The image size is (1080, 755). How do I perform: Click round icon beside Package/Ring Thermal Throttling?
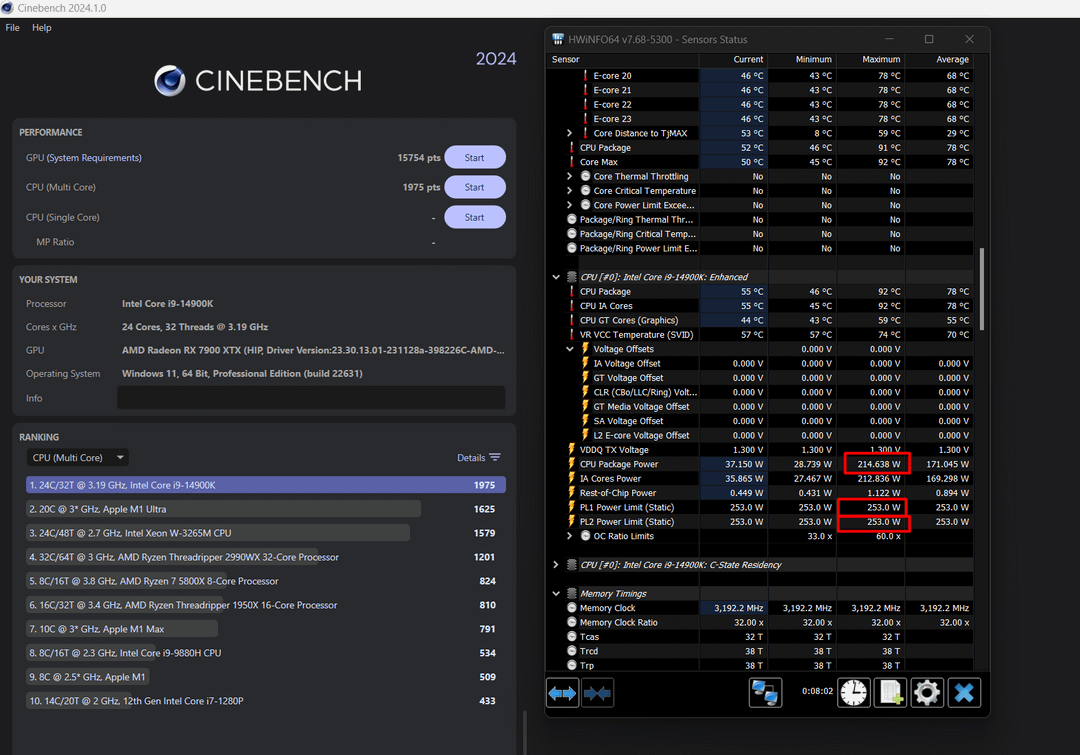(x=572, y=219)
